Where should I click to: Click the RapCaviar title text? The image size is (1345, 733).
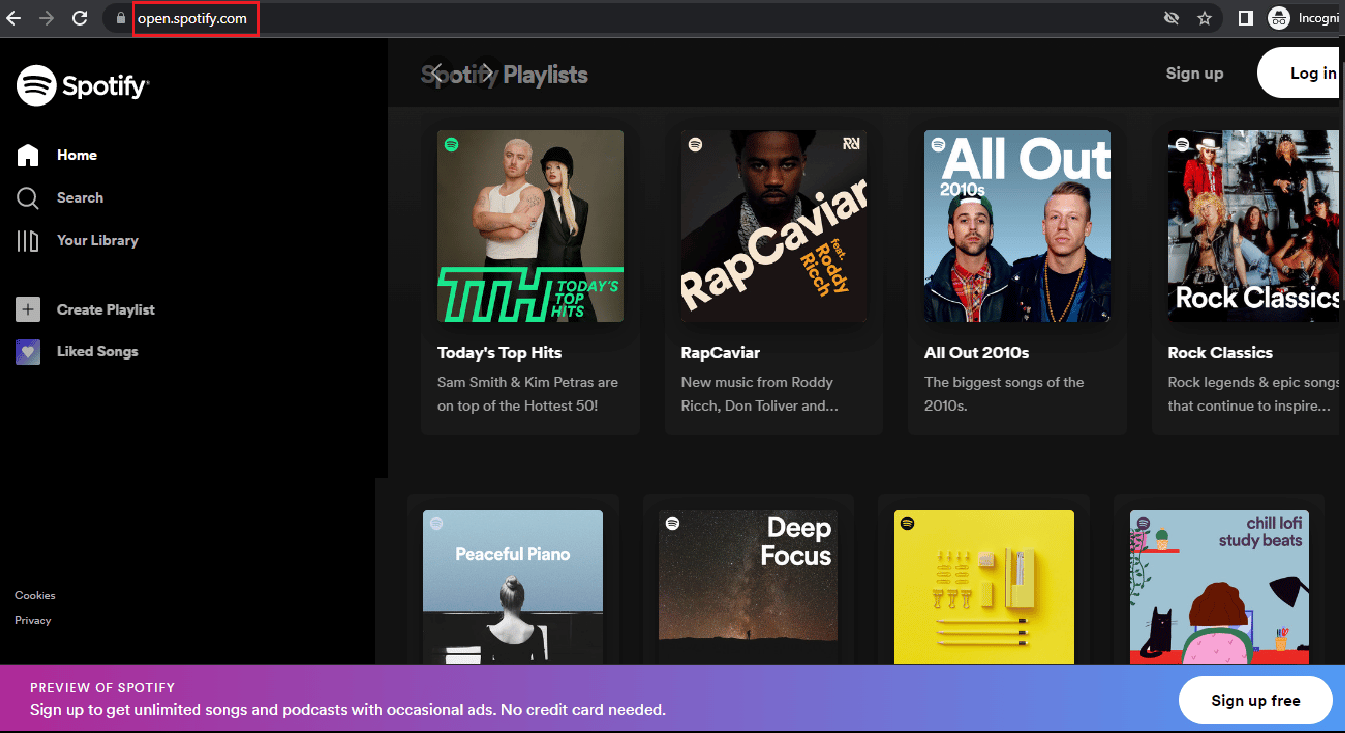tap(721, 352)
